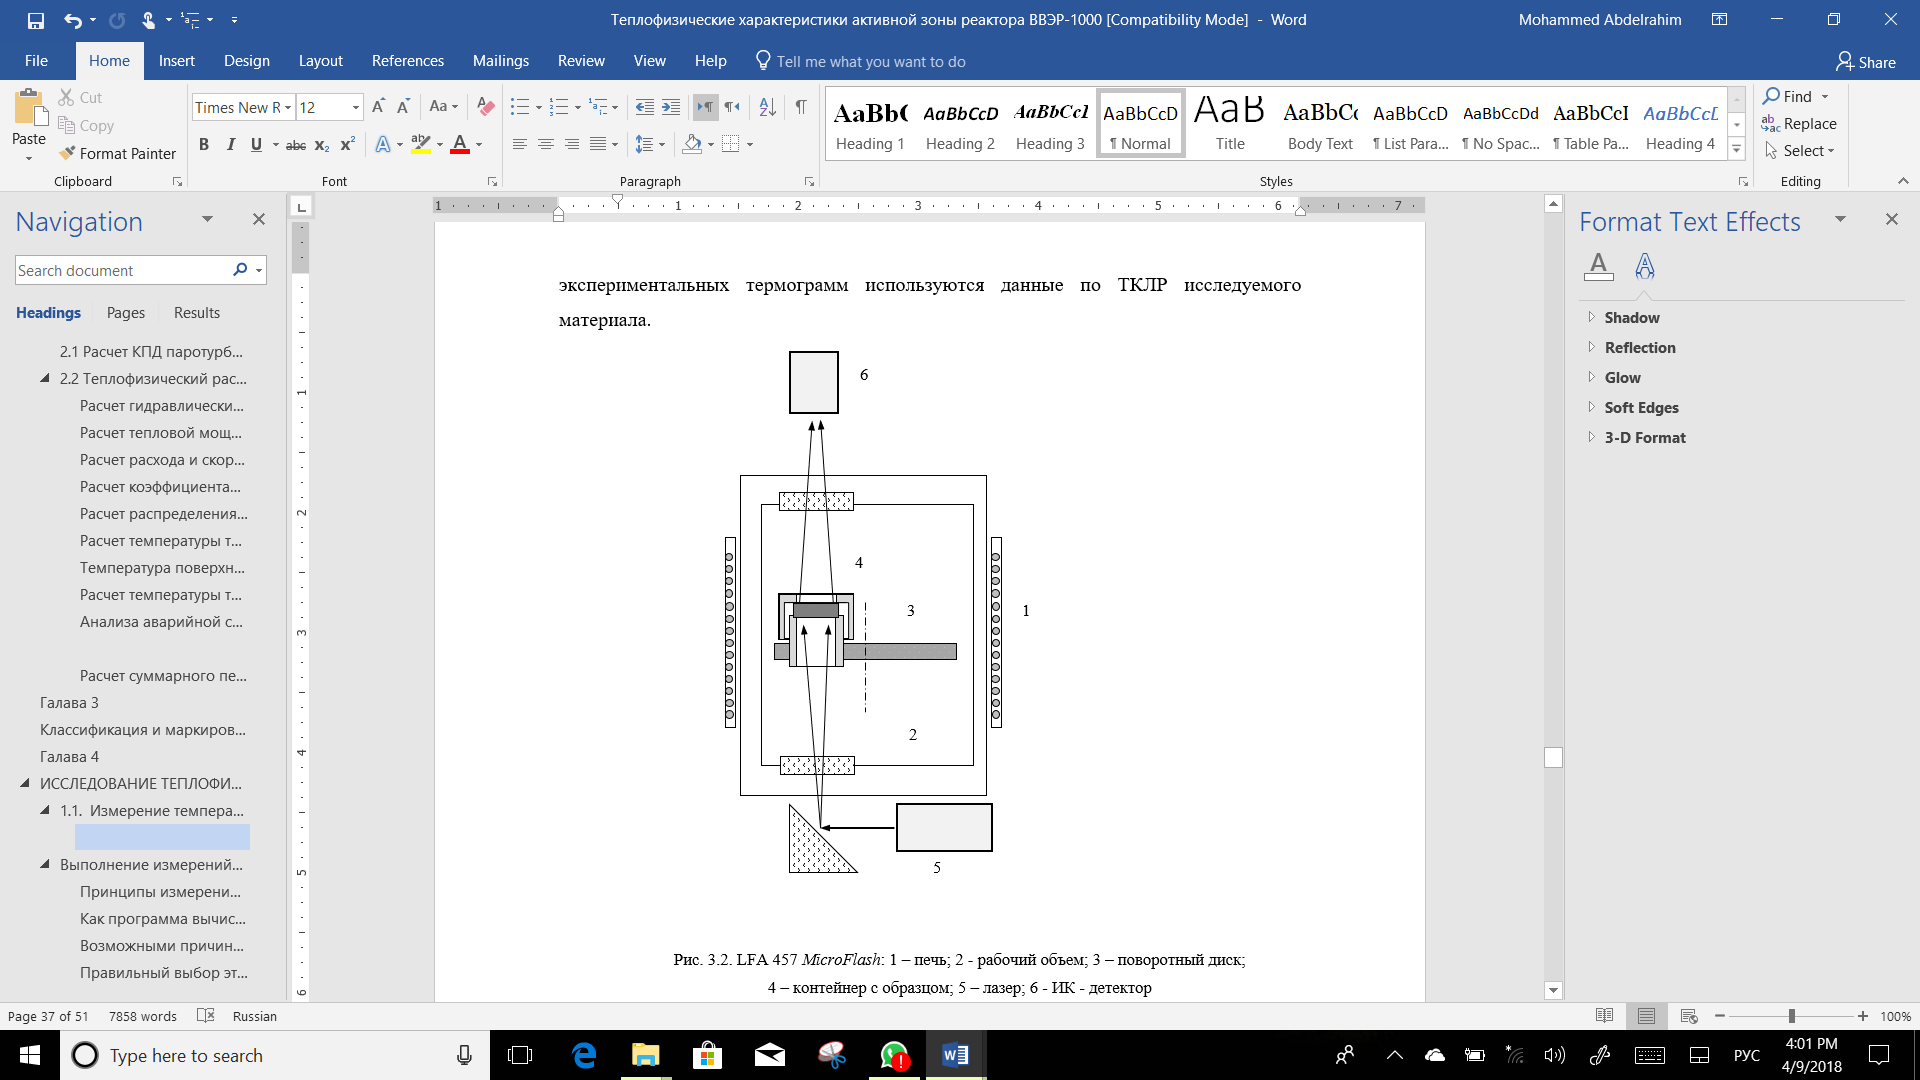This screenshot has height=1080, width=1920.
Task: Open the References ribbon tab
Action: (x=408, y=61)
